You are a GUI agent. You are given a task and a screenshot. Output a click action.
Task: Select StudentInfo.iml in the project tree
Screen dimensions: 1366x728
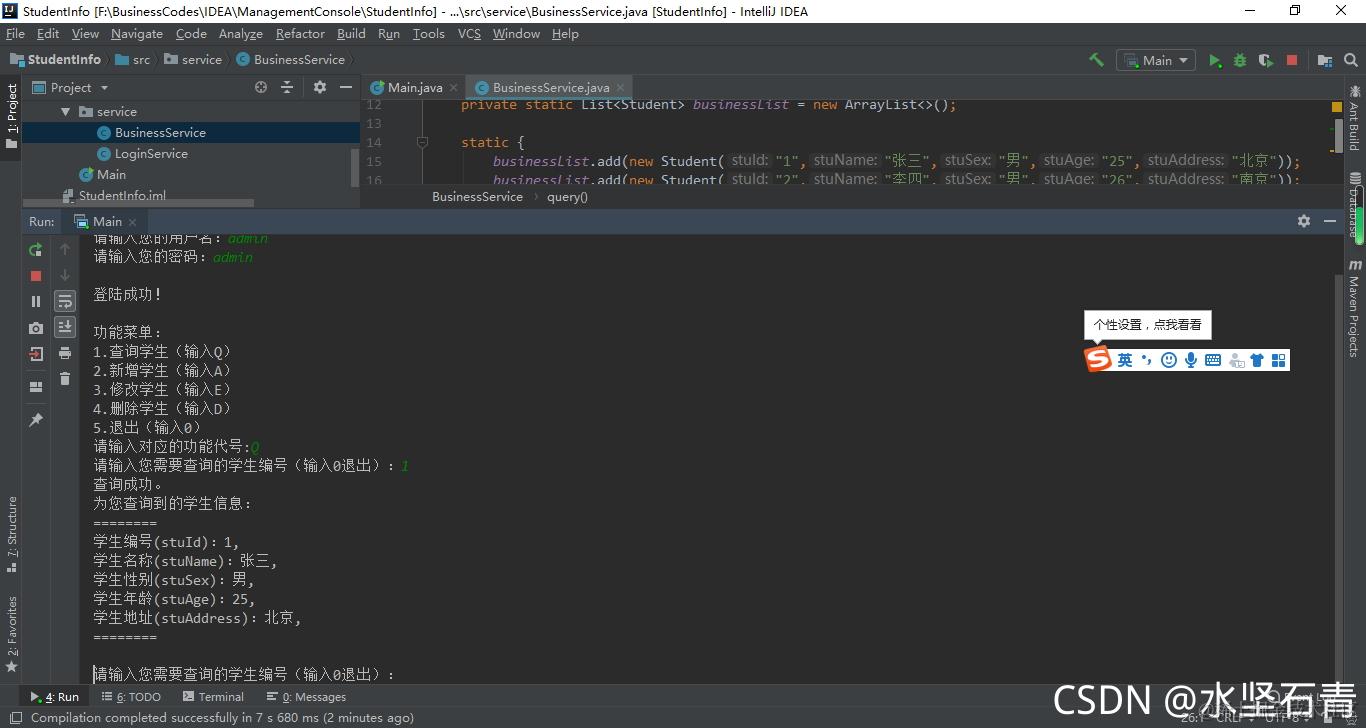pyautogui.click(x=122, y=196)
